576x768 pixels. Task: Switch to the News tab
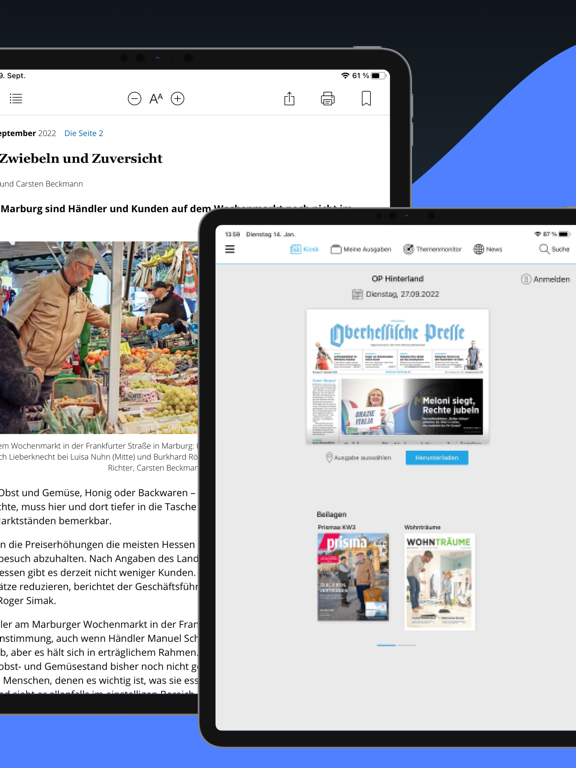pyautogui.click(x=488, y=249)
